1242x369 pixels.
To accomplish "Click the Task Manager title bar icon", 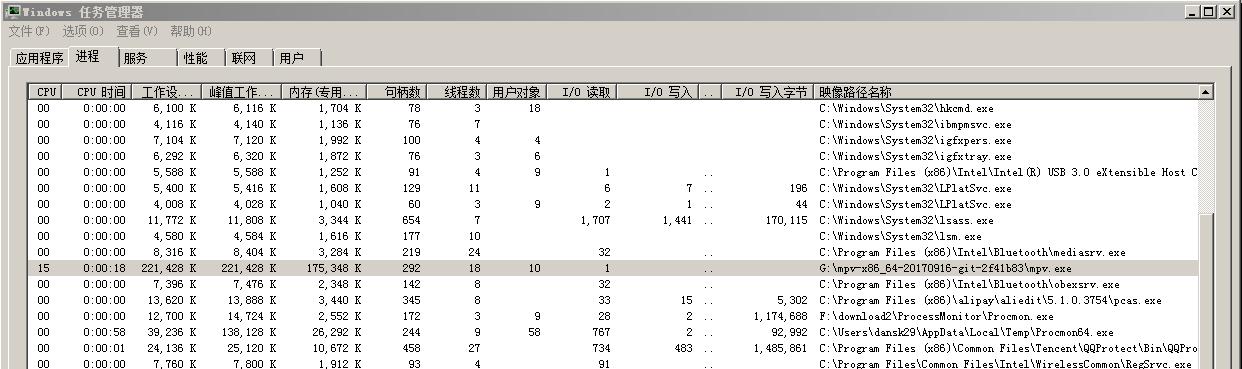I will pyautogui.click(x=13, y=11).
